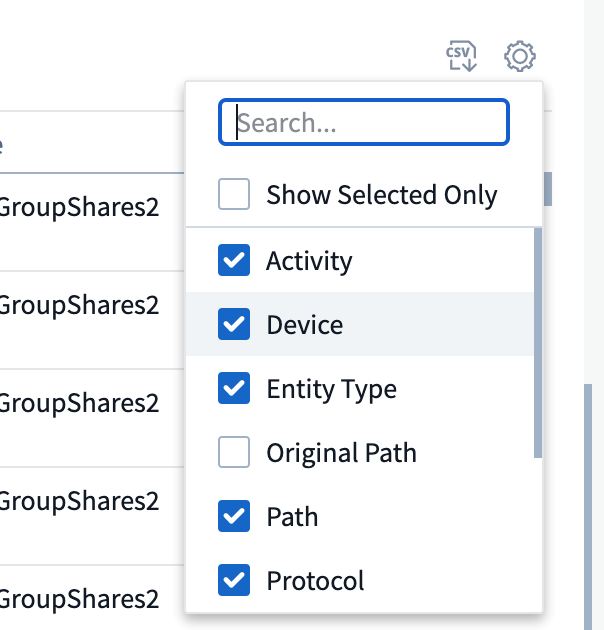
Task: Click the Original Path label text
Action: tap(341, 453)
